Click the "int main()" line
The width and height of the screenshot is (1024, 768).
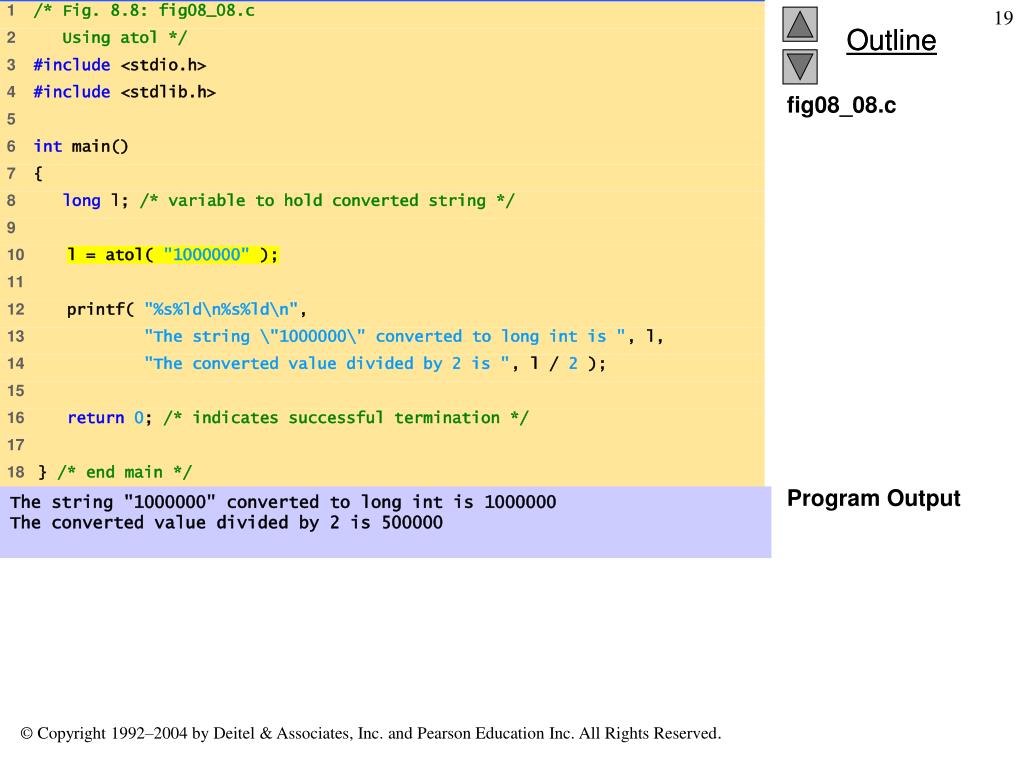[x=81, y=146]
